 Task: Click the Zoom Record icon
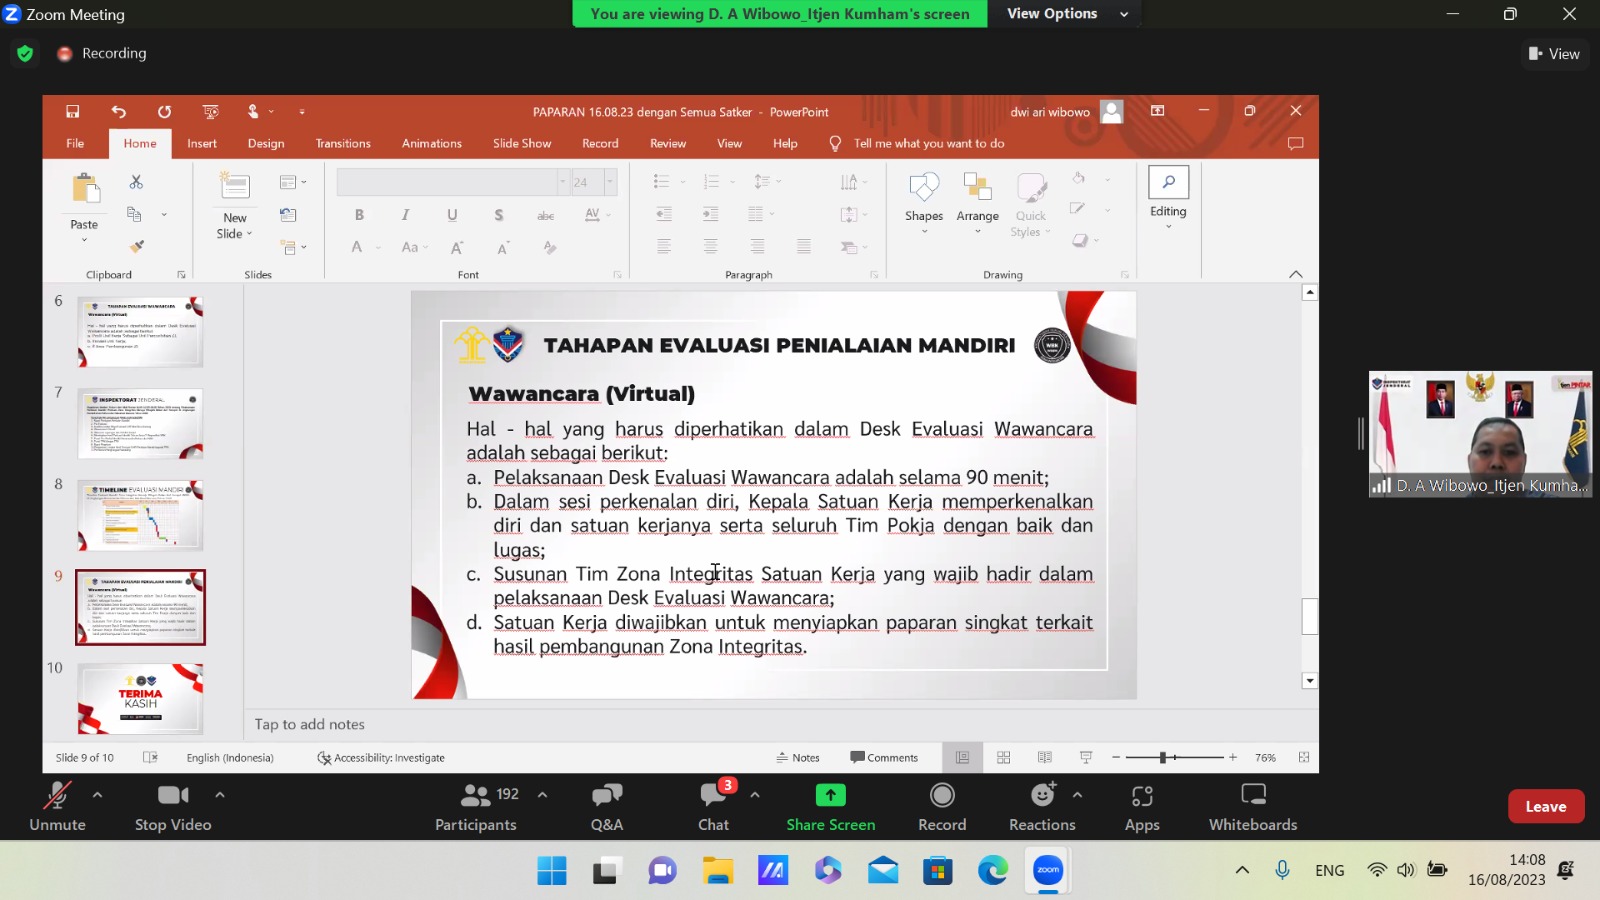tap(942, 806)
